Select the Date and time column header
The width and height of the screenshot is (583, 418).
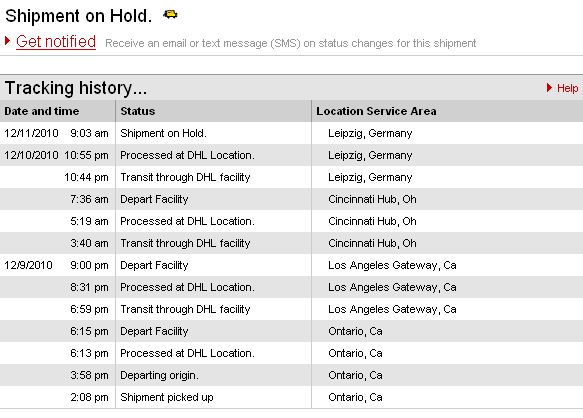(x=42, y=111)
